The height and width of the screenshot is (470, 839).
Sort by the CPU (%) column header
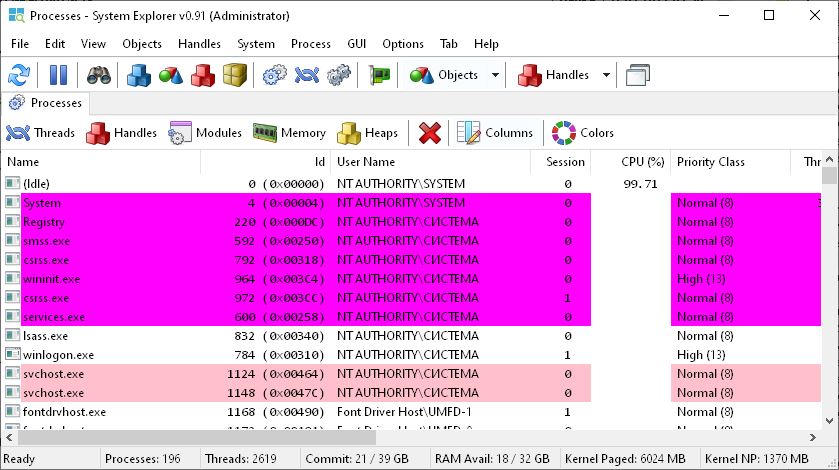pos(631,162)
